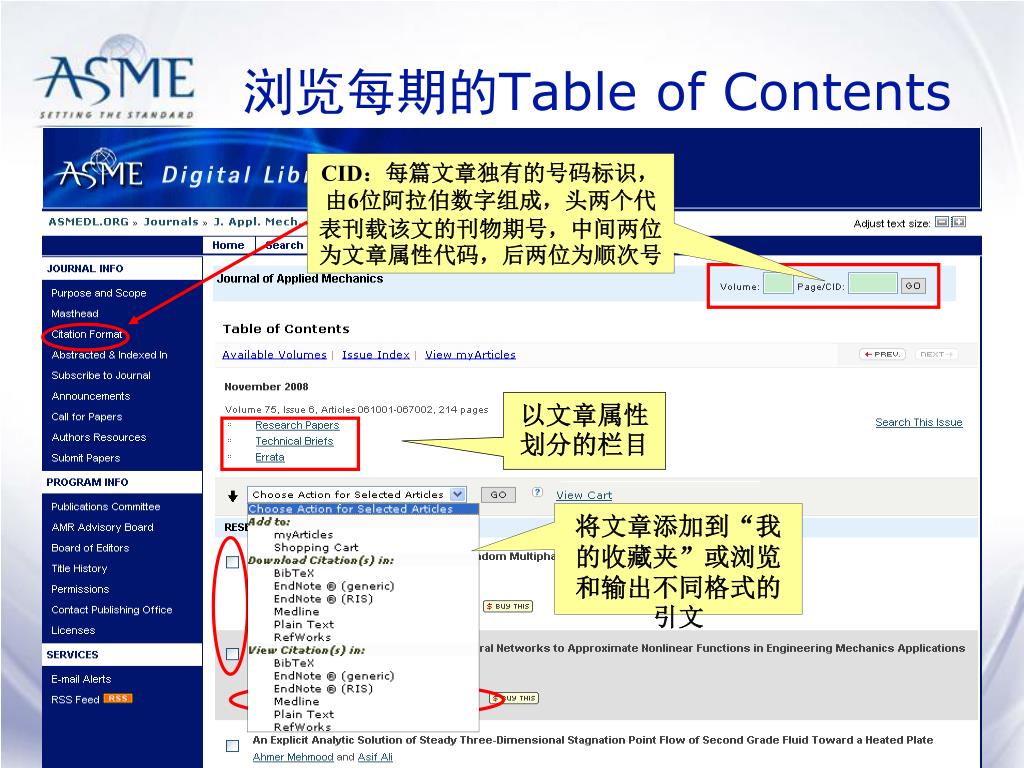1024x768 pixels.
Task: Select Medline under Download Citation(s)
Action: pyautogui.click(x=296, y=611)
